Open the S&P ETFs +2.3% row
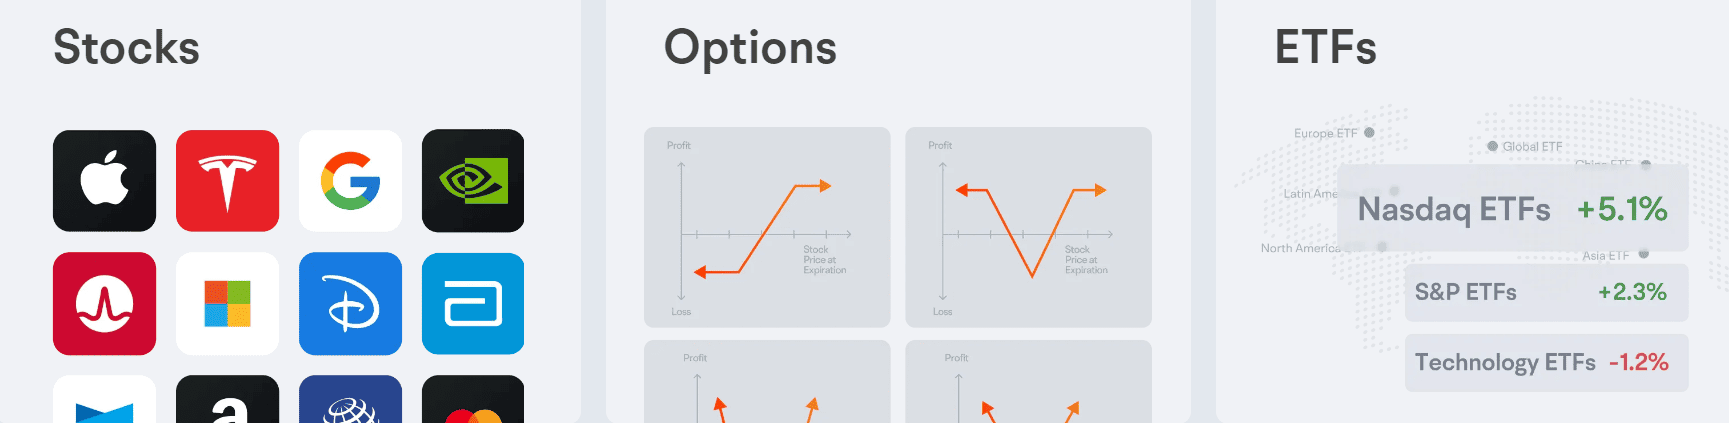The width and height of the screenshot is (1729, 423). pos(1546,292)
